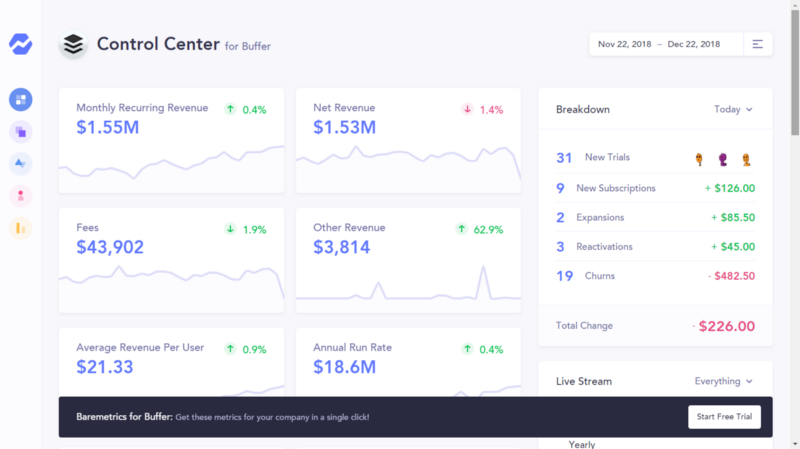Click the + $85.50 expansions amount
The width and height of the screenshot is (800, 449).
click(x=733, y=217)
